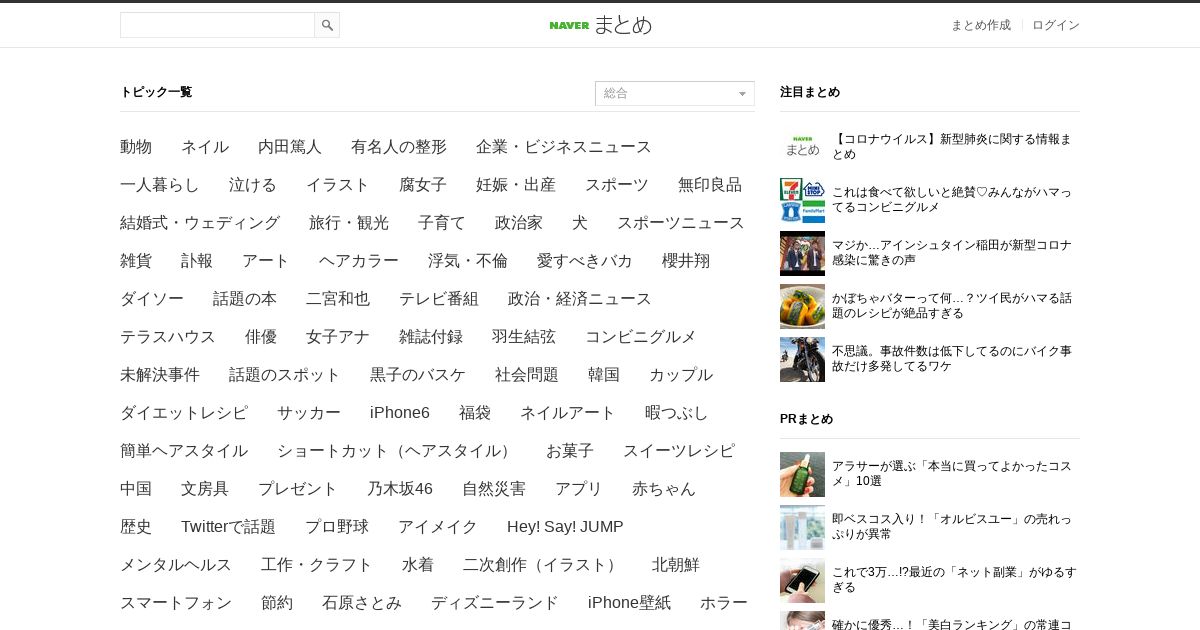
Task: Click the ログイン link
Action: [1056, 25]
